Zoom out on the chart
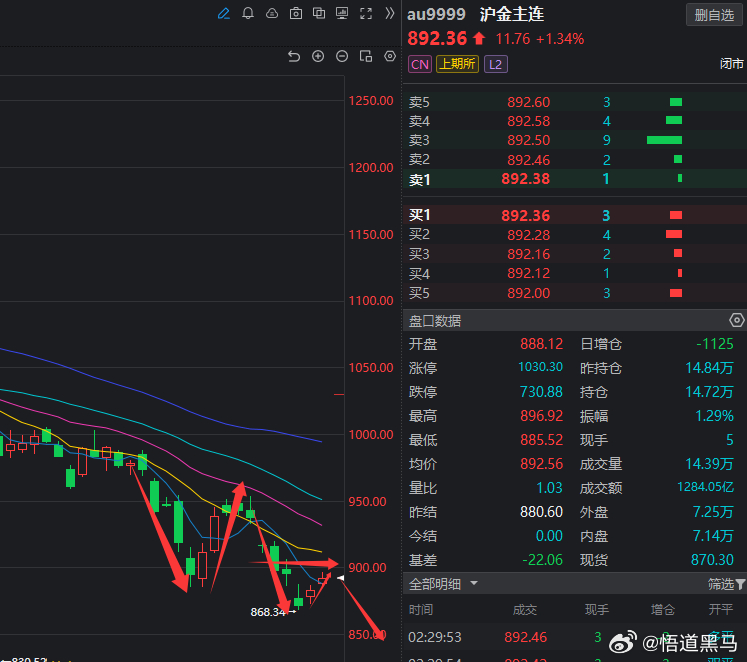This screenshot has width=747, height=662. (342, 57)
